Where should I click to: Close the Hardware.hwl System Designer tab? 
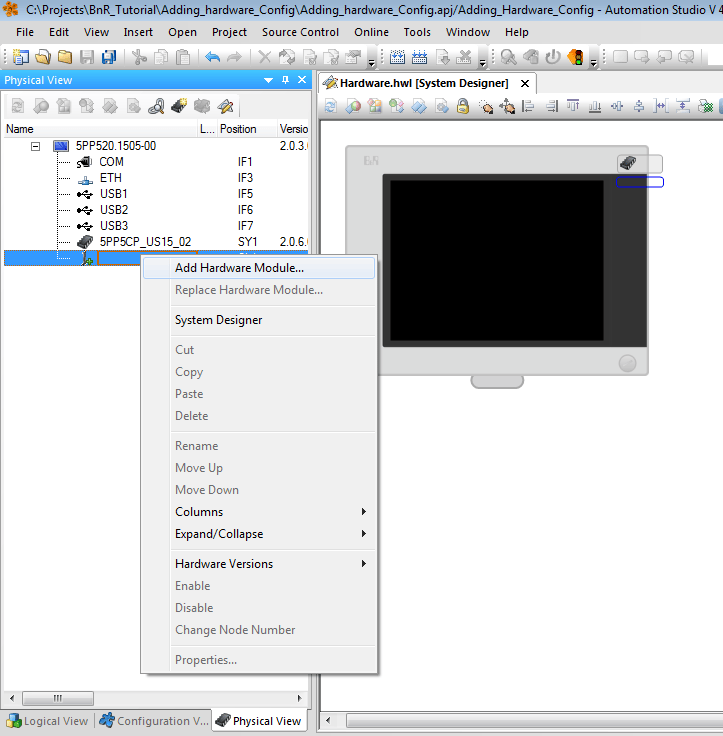tap(525, 84)
